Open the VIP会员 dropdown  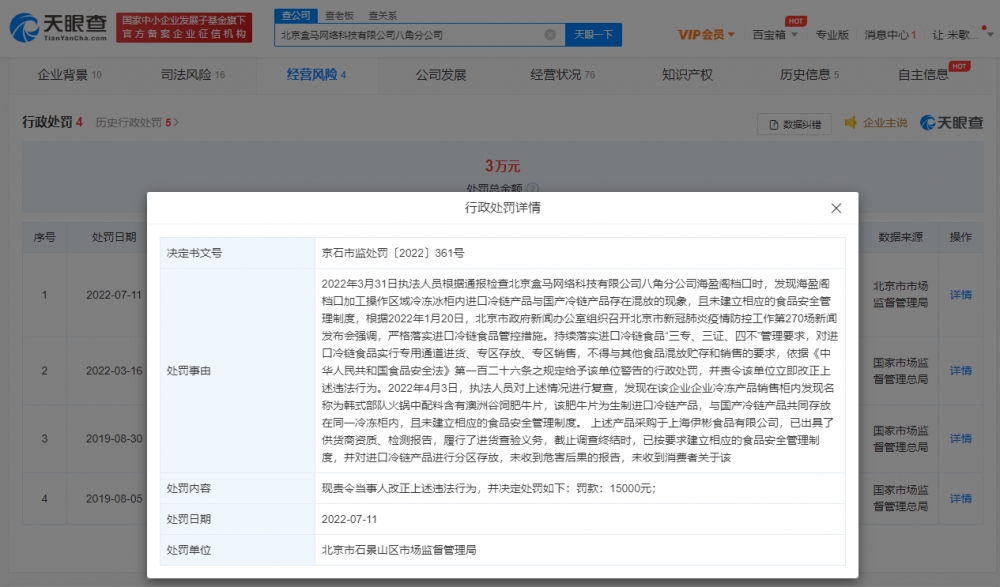click(707, 35)
